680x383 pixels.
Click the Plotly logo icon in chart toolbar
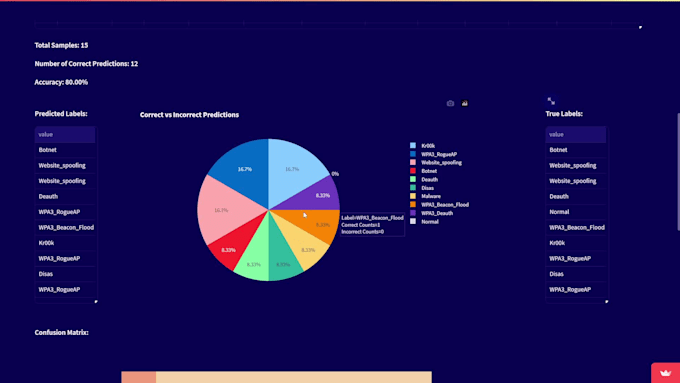coord(464,103)
